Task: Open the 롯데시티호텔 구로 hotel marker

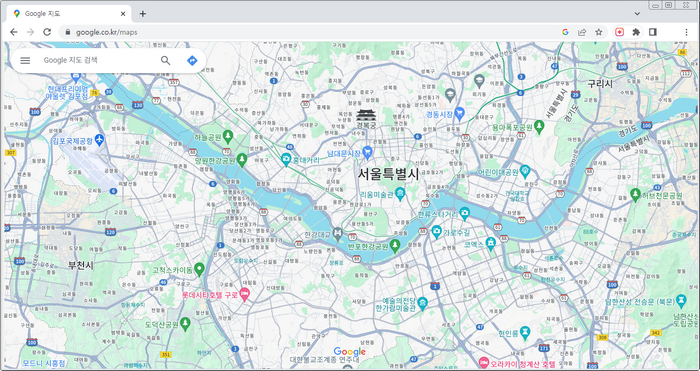Action: pos(245,294)
